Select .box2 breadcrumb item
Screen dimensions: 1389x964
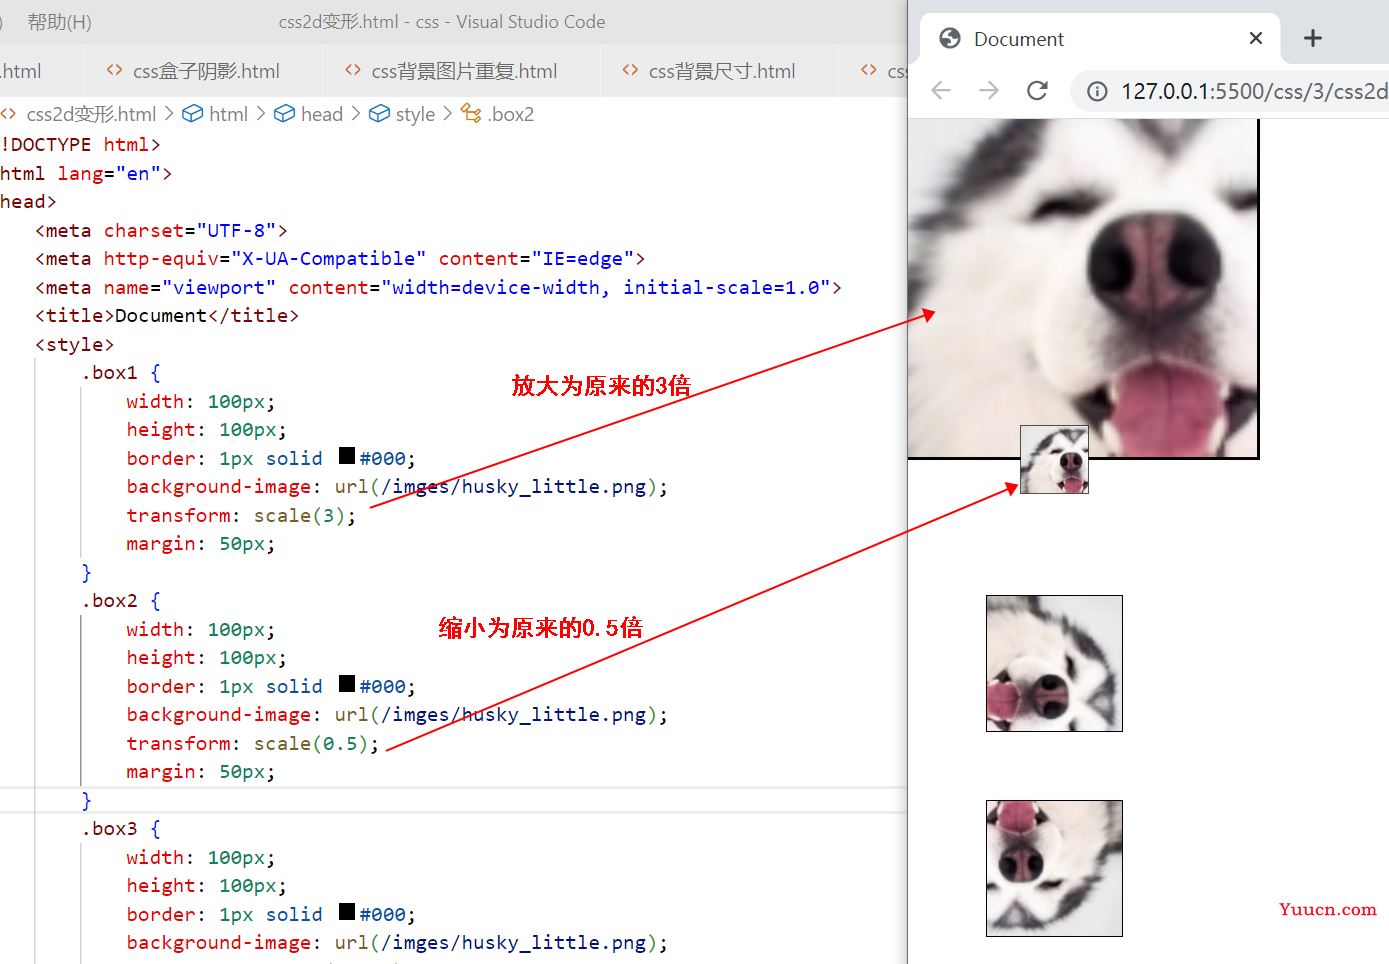(x=511, y=114)
